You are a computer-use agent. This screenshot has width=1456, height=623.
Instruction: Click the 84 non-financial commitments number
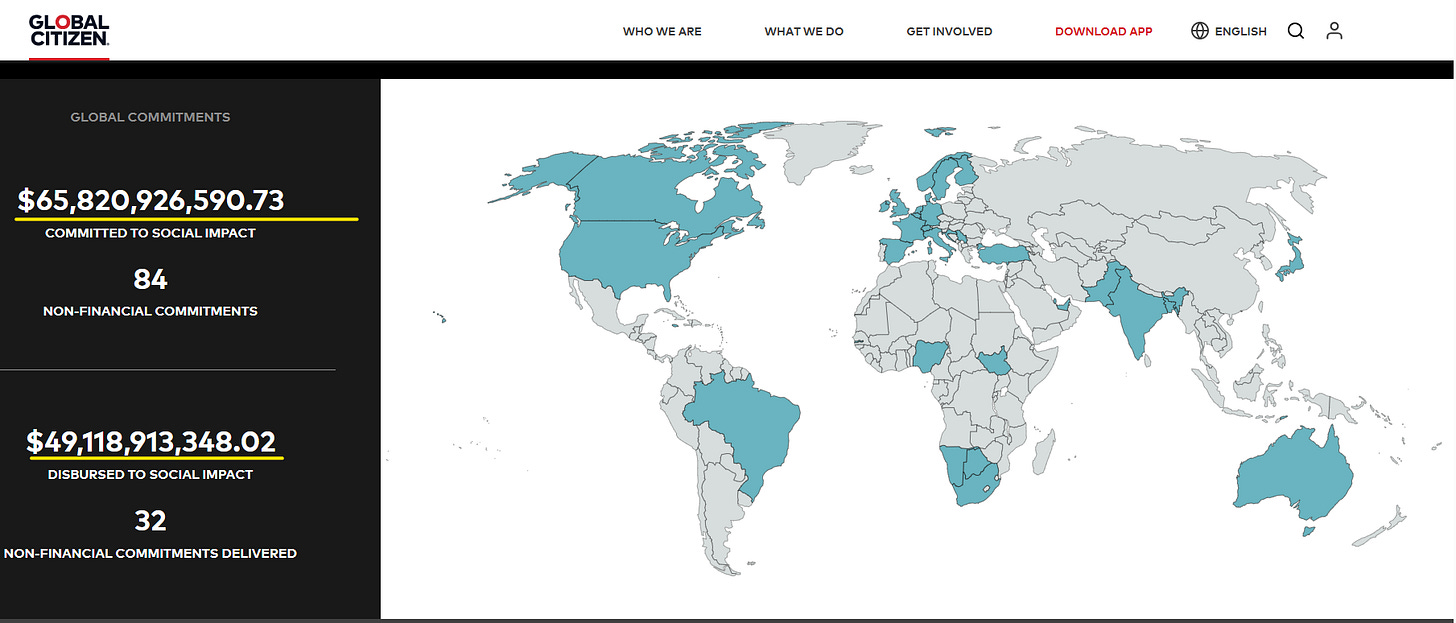point(150,279)
